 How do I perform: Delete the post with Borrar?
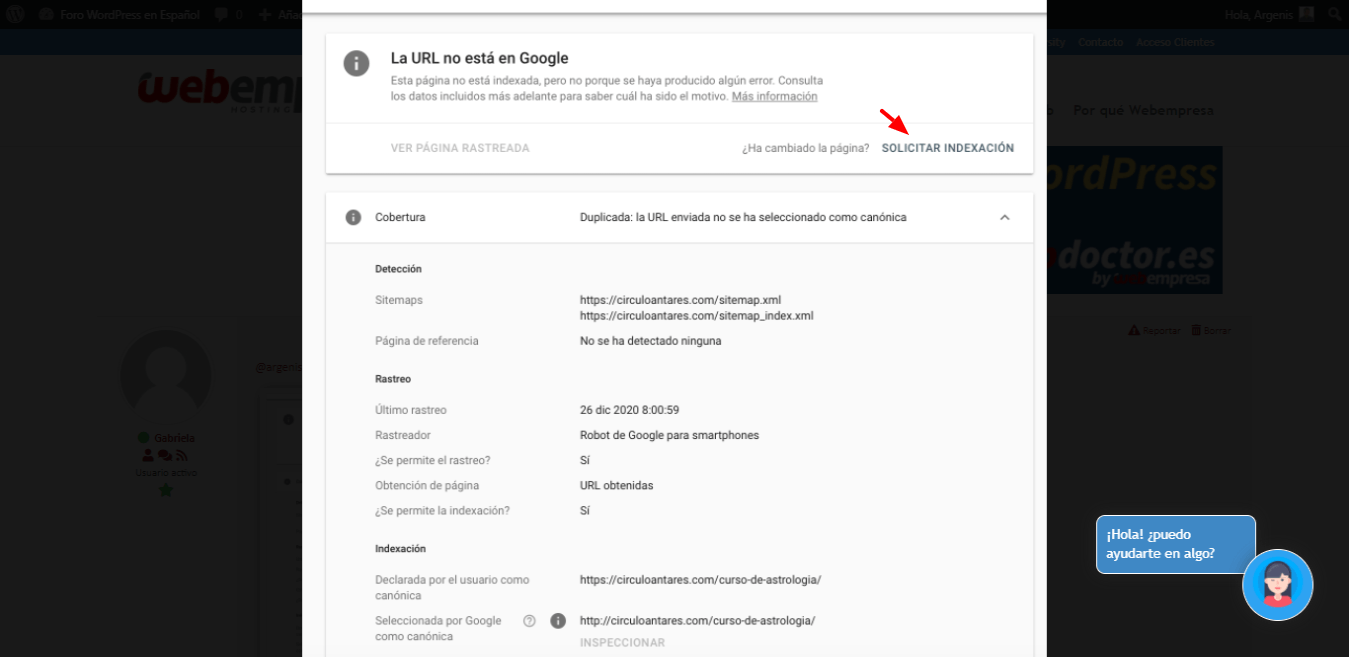tap(1211, 330)
